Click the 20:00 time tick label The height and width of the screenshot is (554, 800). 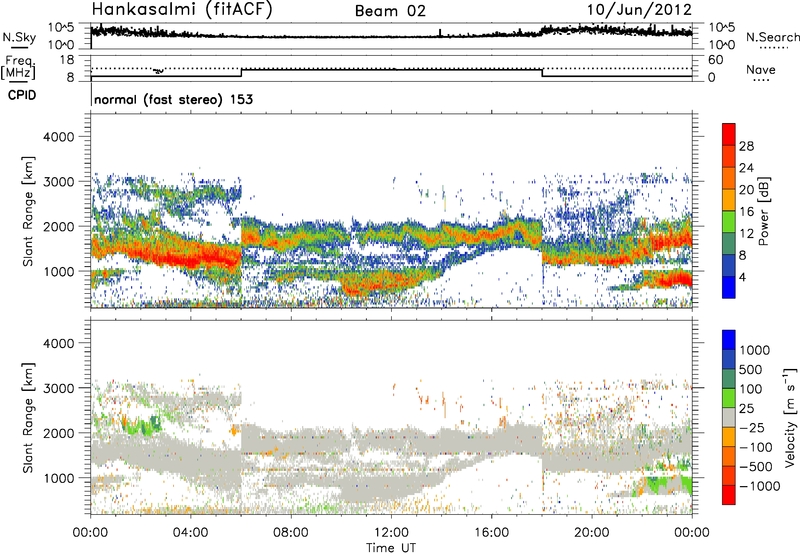(591, 533)
